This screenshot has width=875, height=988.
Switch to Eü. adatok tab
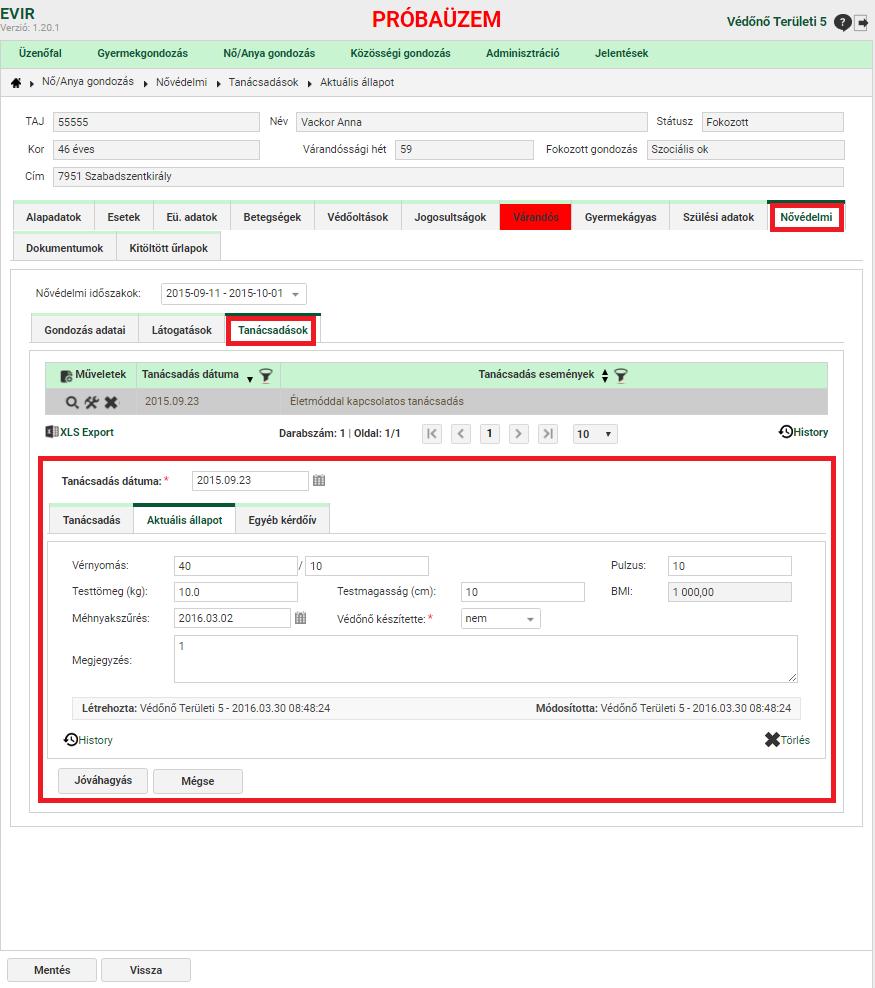click(192, 217)
